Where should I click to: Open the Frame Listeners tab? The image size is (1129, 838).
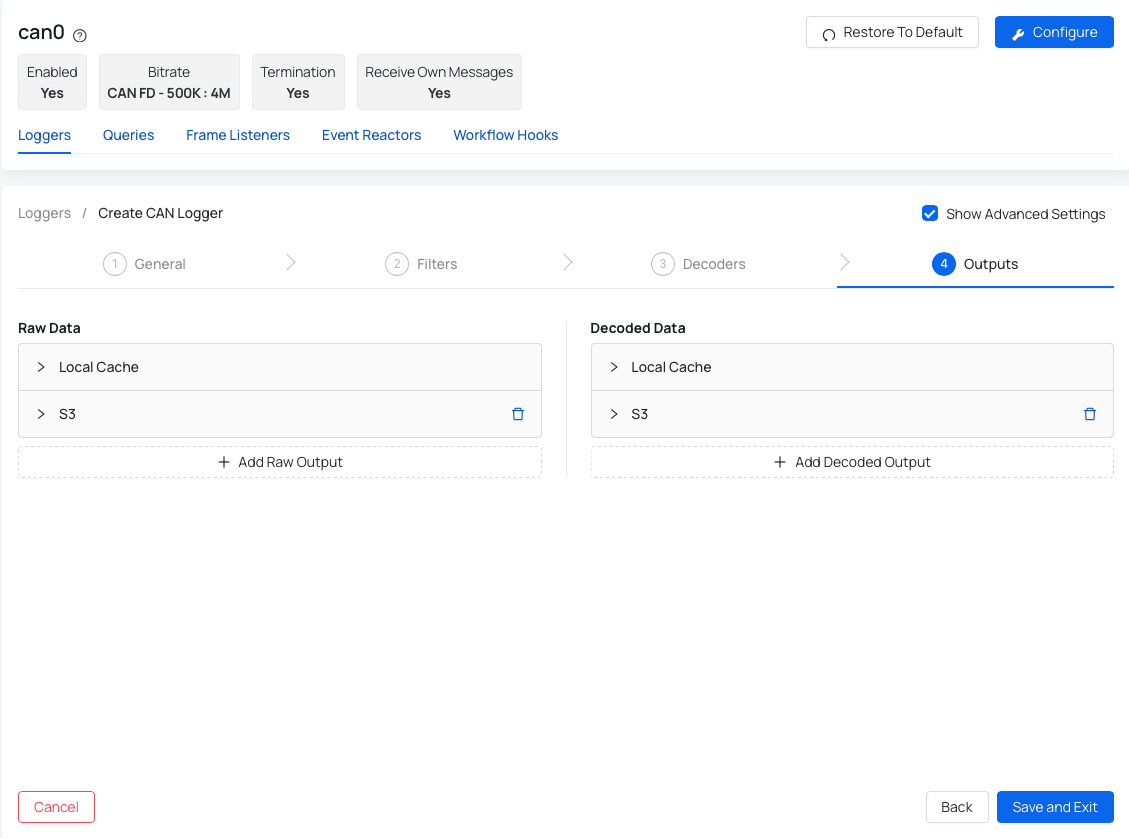click(x=238, y=135)
